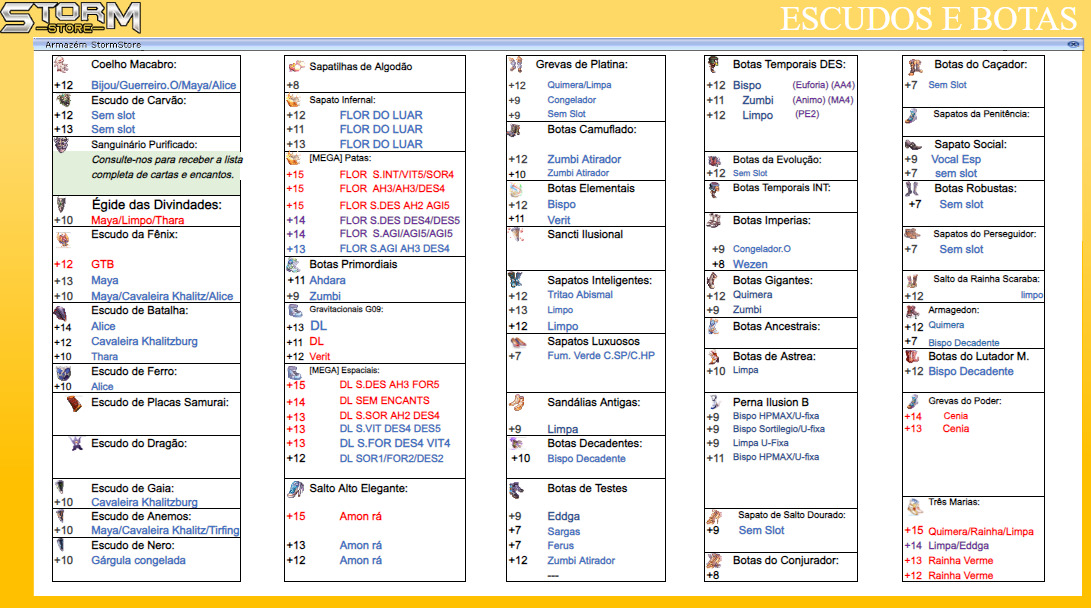Select the Grevas do Poder icon
Image resolution: width=1091 pixels, height=608 pixels.
[912, 403]
